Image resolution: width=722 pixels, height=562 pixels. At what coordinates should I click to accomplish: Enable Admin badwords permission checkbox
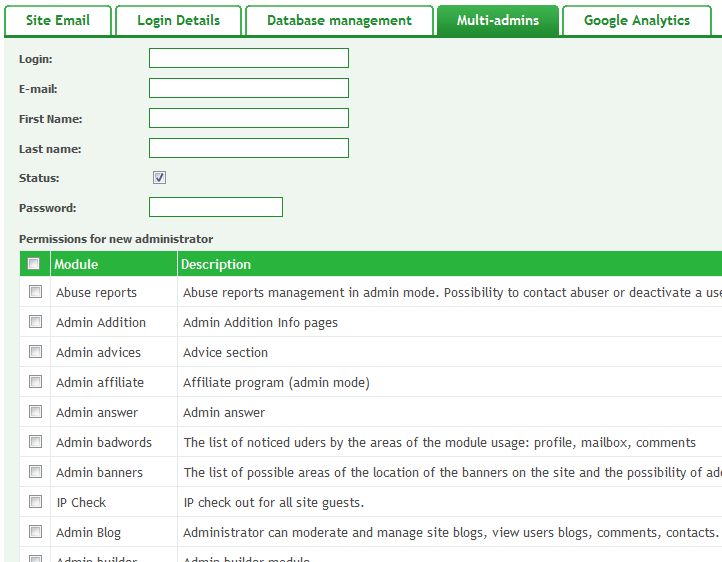point(35,442)
